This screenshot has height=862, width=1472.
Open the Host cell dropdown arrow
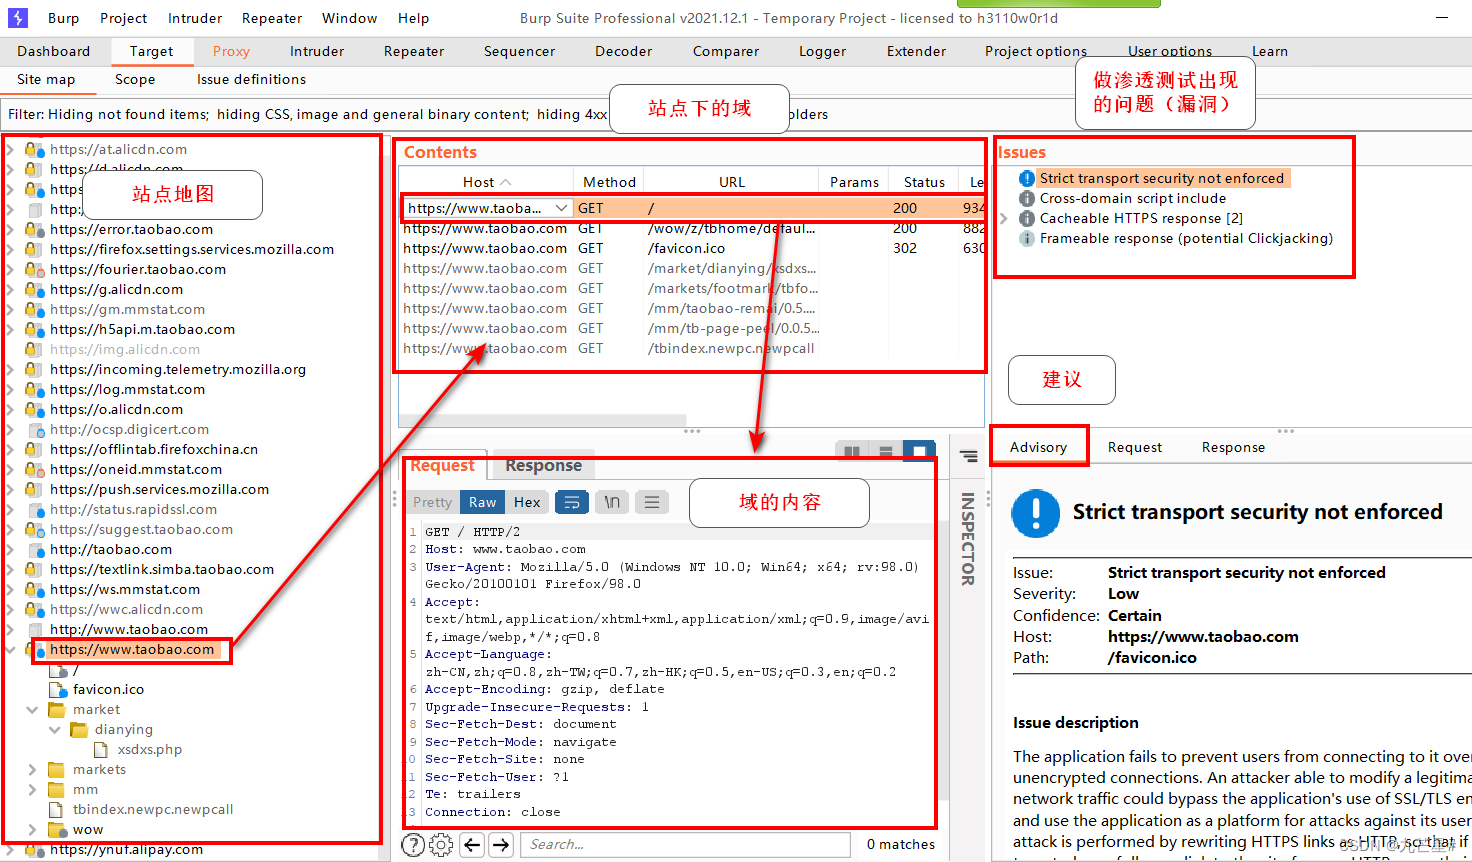(561, 208)
